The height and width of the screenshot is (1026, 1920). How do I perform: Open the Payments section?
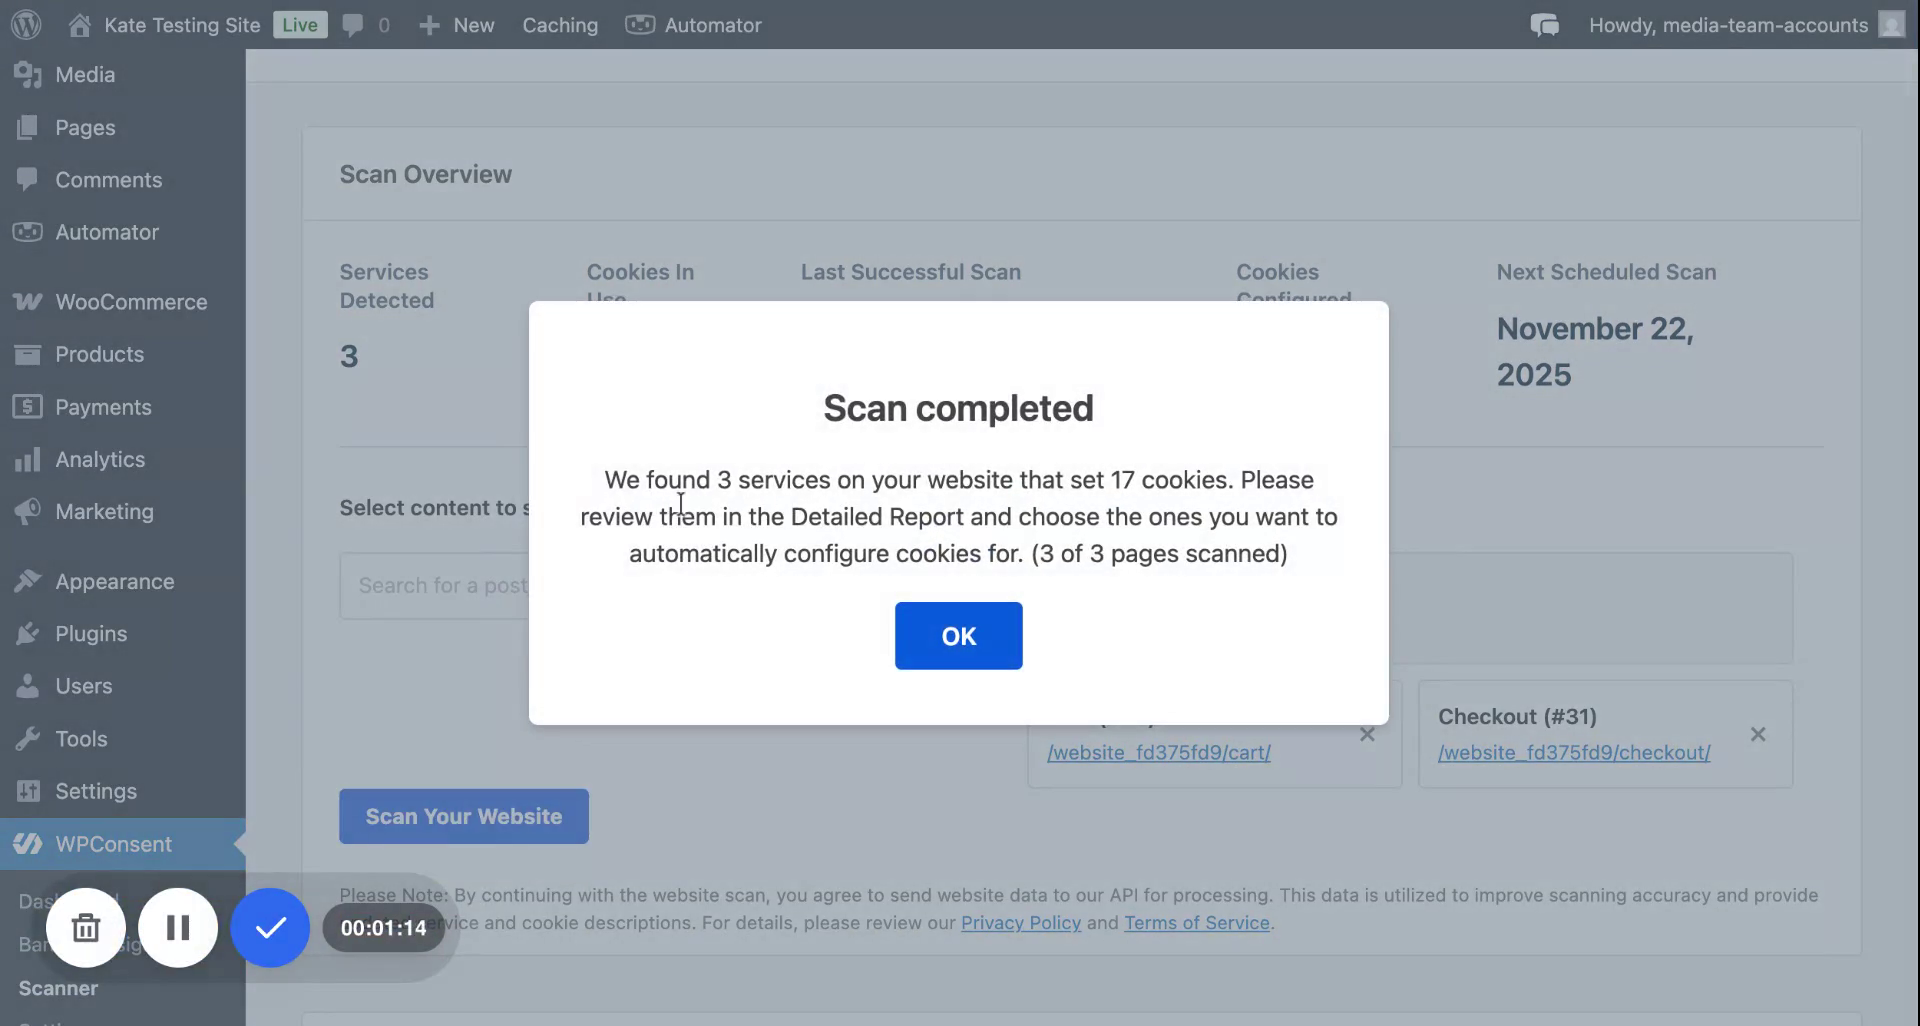[x=102, y=407]
